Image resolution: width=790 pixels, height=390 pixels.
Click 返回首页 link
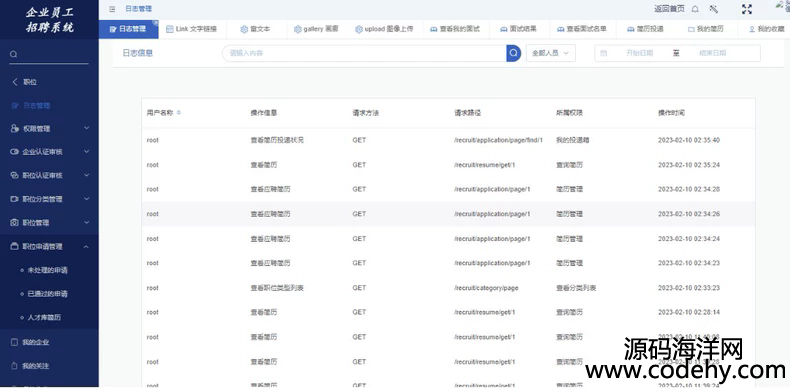(x=669, y=9)
